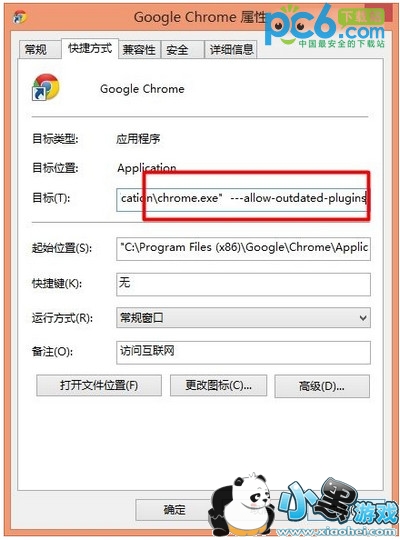Click the 高级(D)... button
This screenshot has height=540, width=400.
tap(322, 386)
